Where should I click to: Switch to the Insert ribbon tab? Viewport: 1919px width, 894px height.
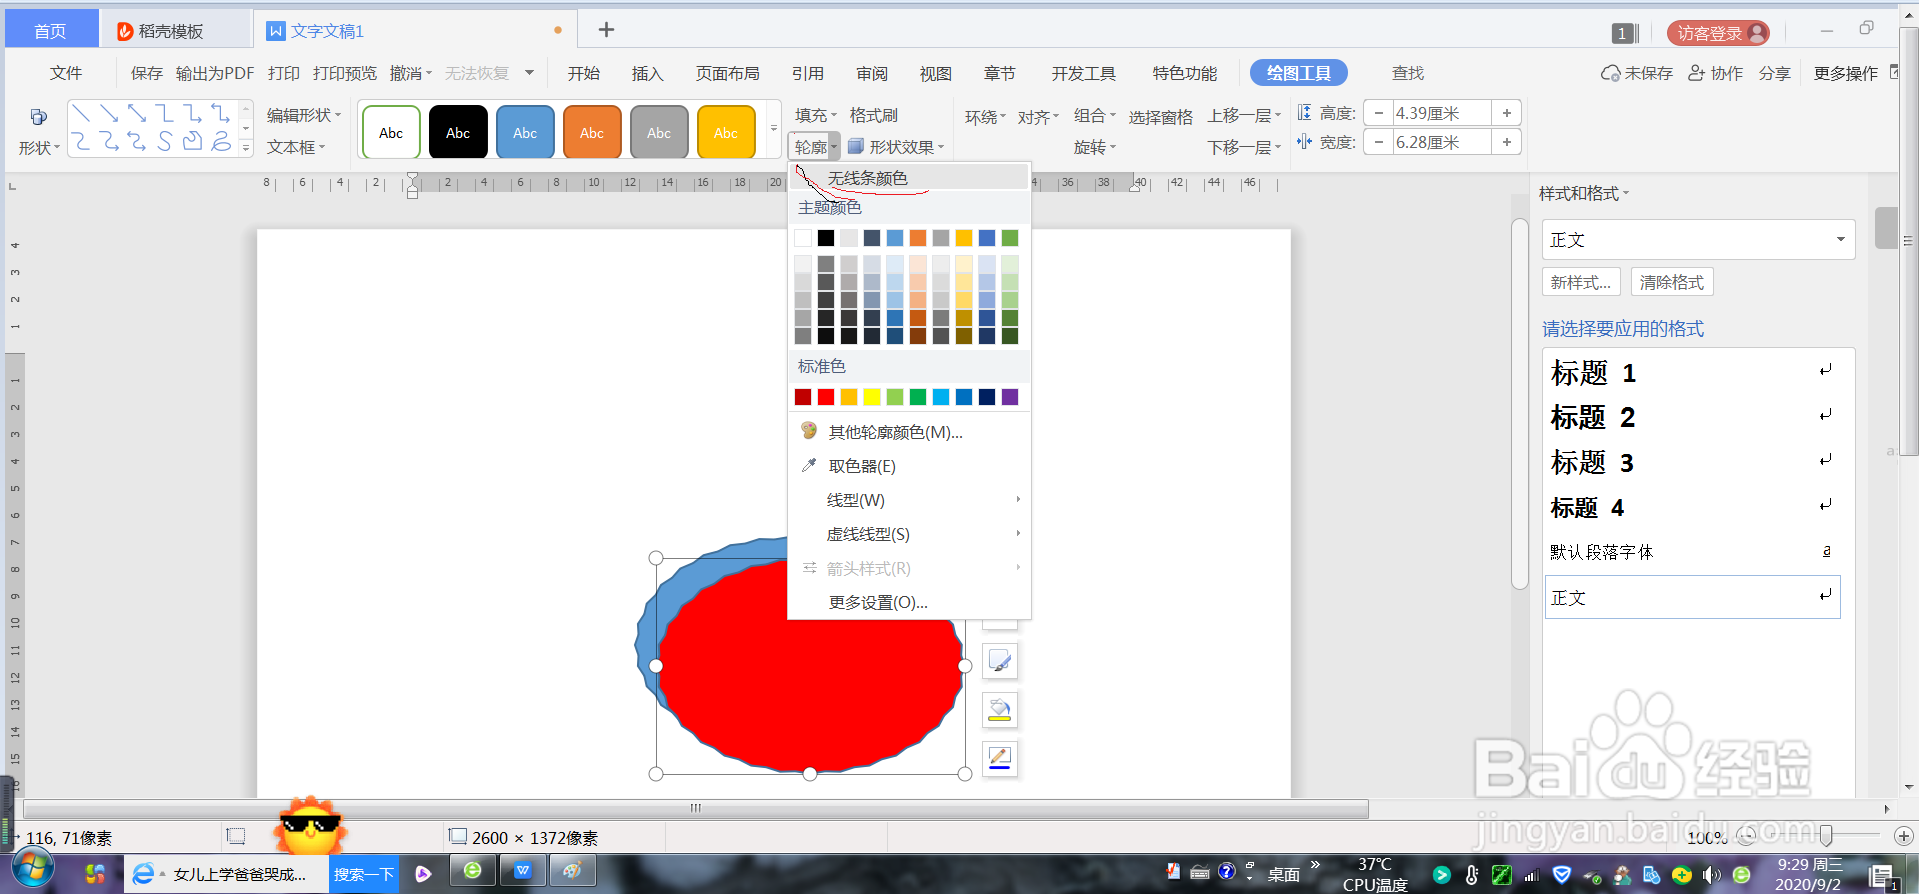648,73
